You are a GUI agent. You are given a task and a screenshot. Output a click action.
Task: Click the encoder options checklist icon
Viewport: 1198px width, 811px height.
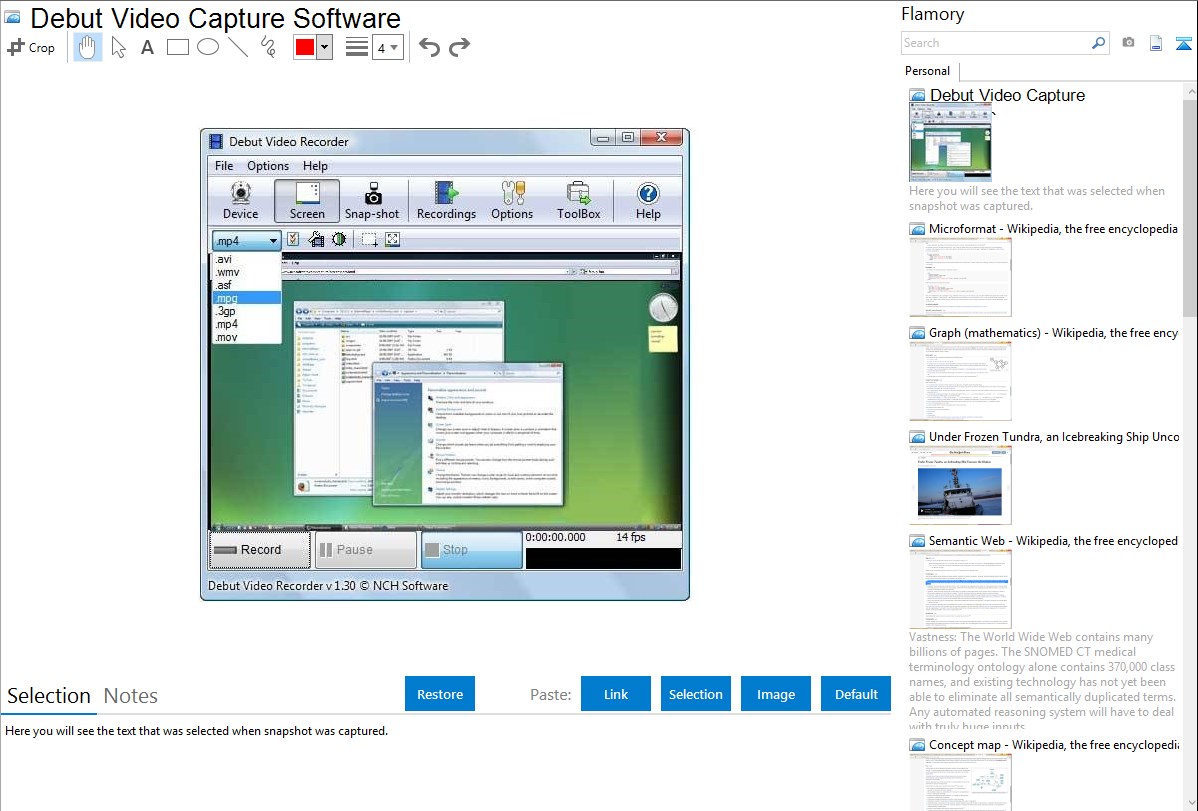point(293,239)
